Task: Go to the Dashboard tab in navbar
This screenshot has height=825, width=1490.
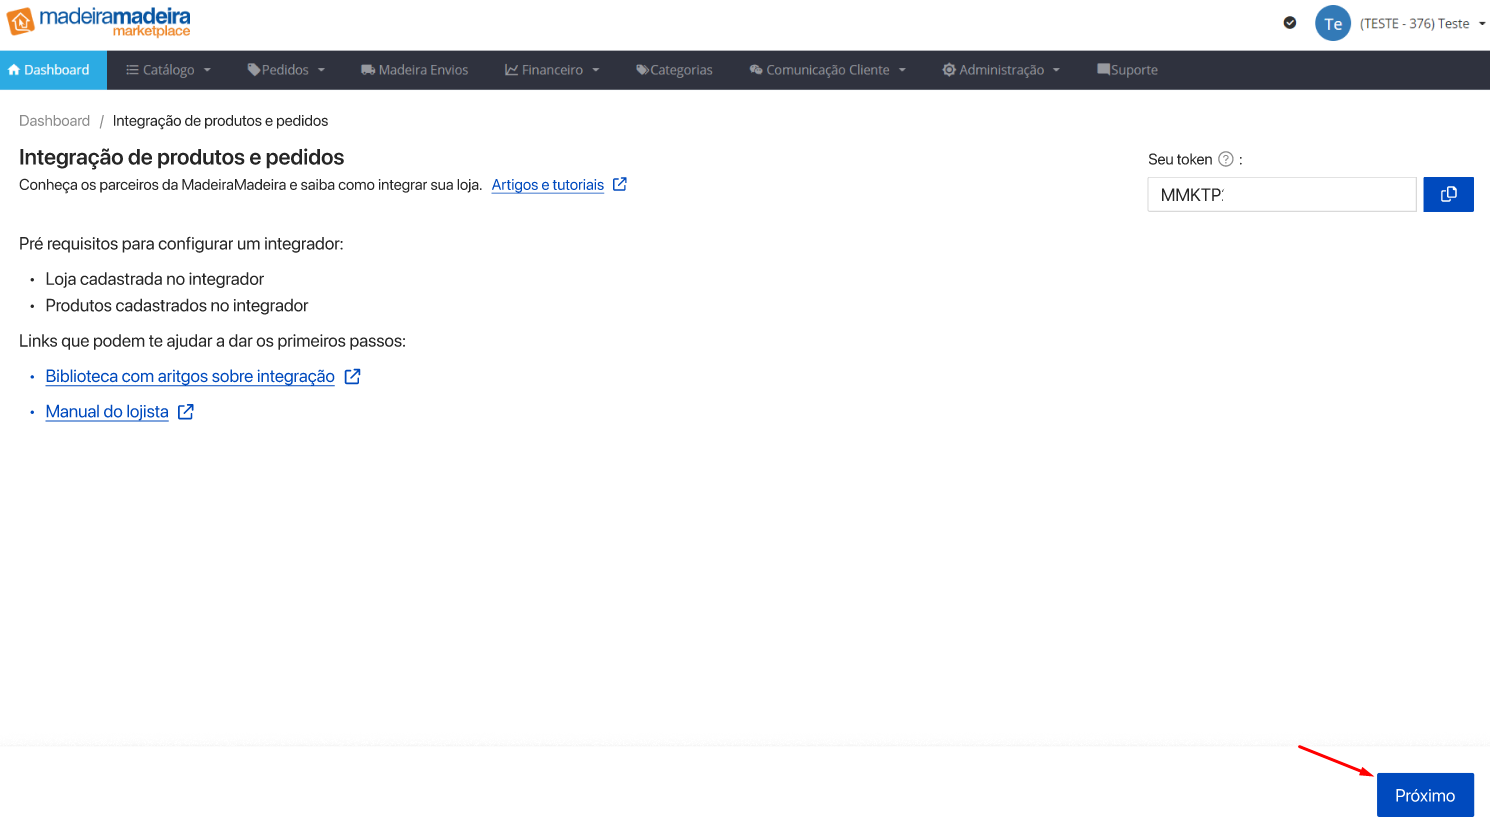Action: click(49, 70)
